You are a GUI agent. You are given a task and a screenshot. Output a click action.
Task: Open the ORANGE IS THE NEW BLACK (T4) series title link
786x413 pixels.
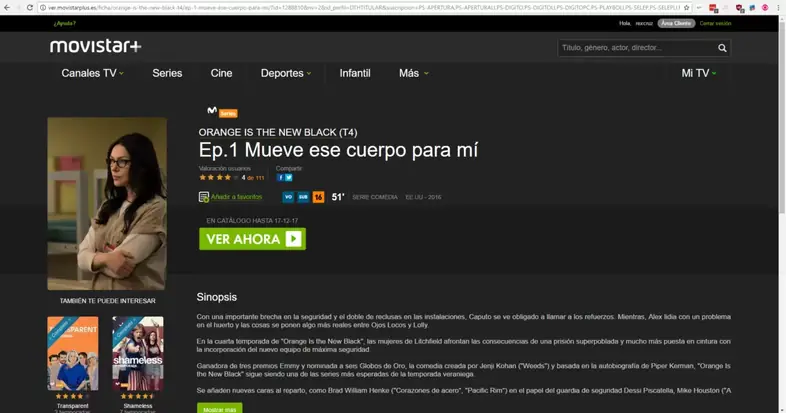pos(278,132)
